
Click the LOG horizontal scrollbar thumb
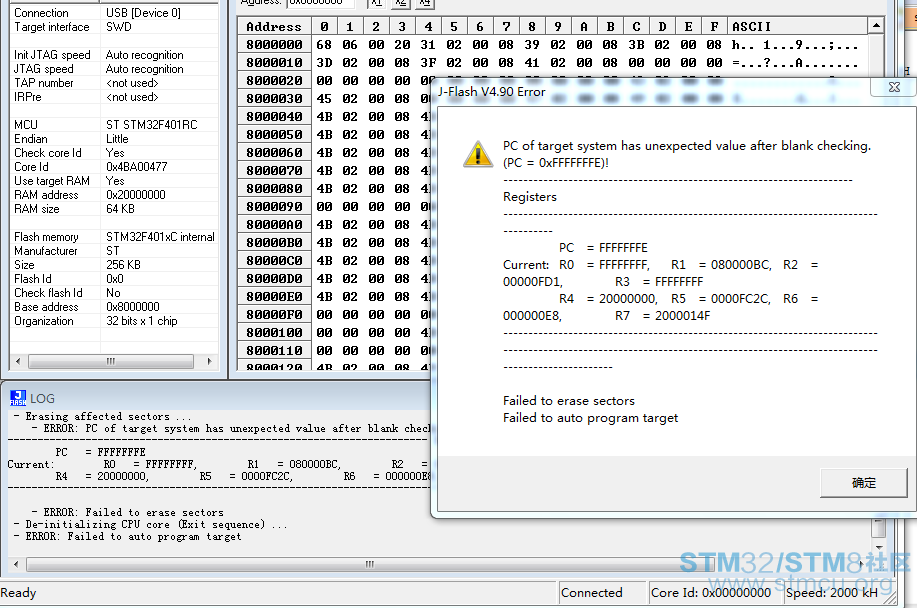point(370,564)
